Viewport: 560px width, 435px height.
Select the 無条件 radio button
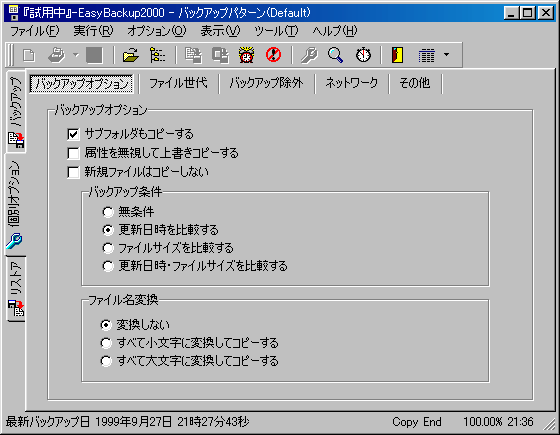[108, 212]
